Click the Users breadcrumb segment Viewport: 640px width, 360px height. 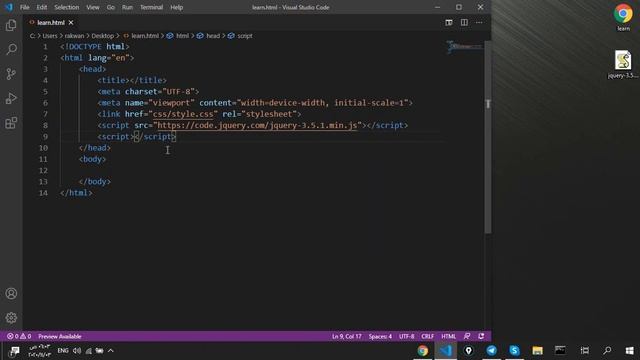coord(50,36)
